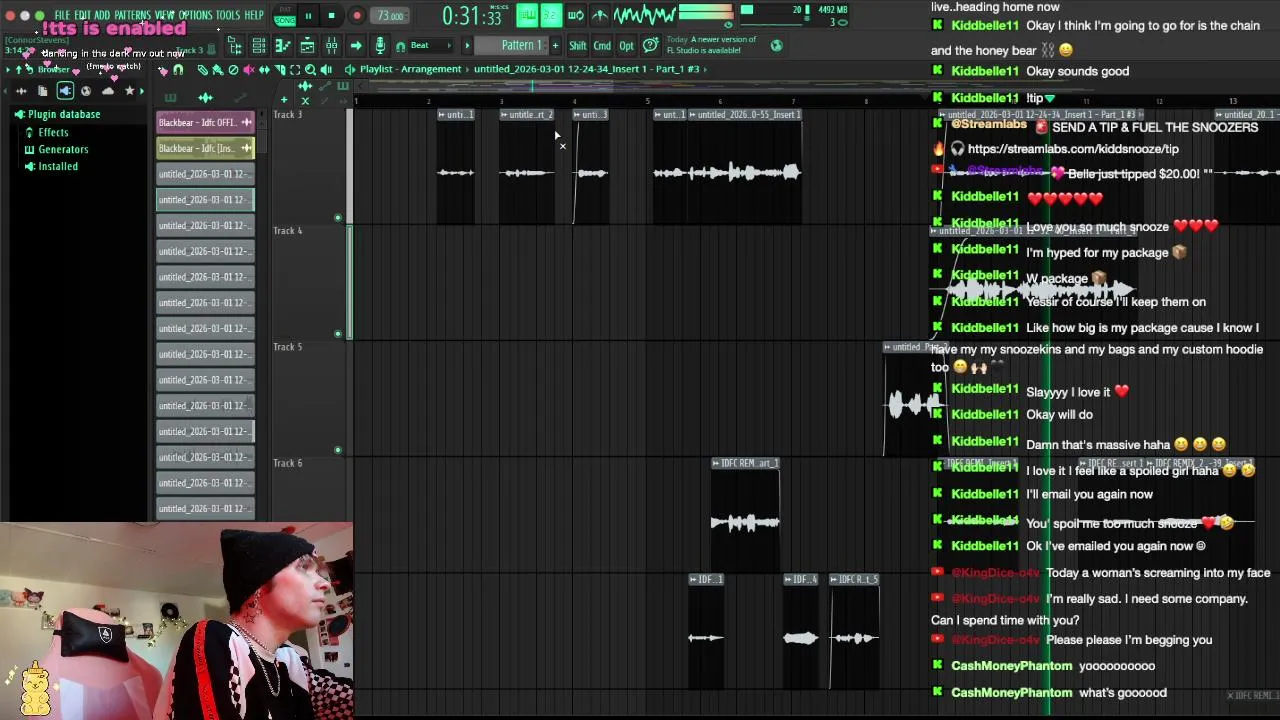The image size is (1280, 720).
Task: Open the OPTIONS menu
Action: tap(196, 16)
